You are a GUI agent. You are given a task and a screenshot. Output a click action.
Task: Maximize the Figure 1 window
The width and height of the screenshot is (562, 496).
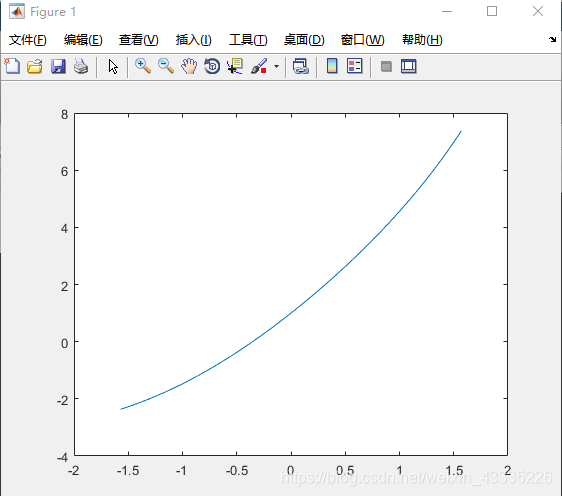492,11
